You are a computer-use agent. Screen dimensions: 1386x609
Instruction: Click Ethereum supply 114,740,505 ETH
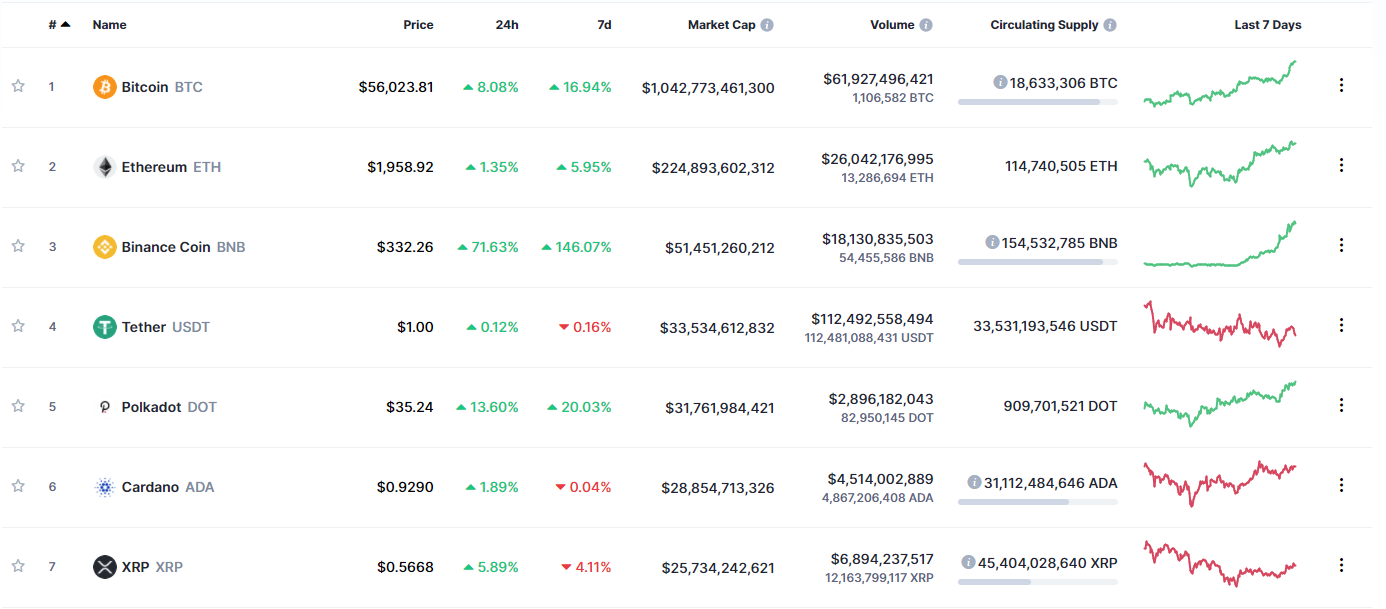[x=1061, y=166]
